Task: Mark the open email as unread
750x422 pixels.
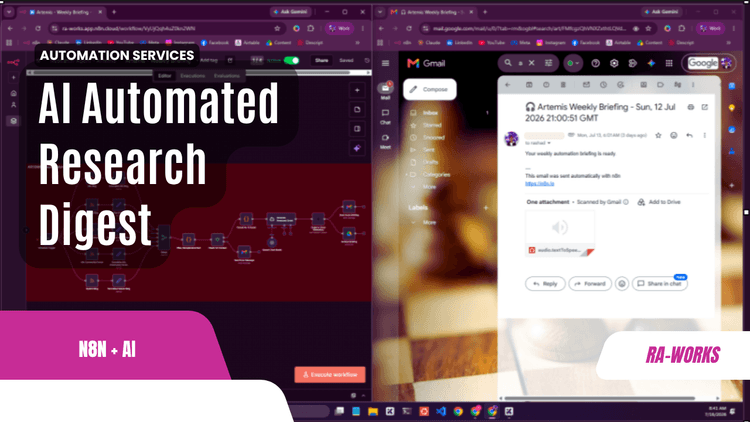Action: tap(586, 85)
